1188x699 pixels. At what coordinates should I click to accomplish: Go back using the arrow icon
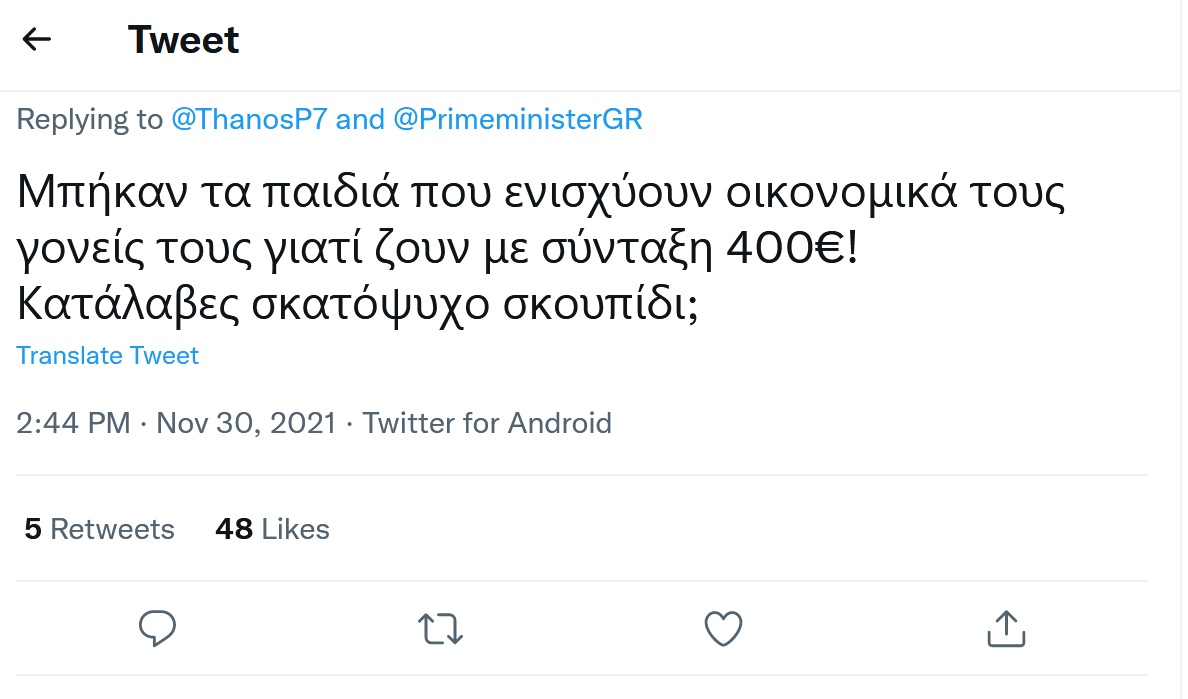click(37, 40)
